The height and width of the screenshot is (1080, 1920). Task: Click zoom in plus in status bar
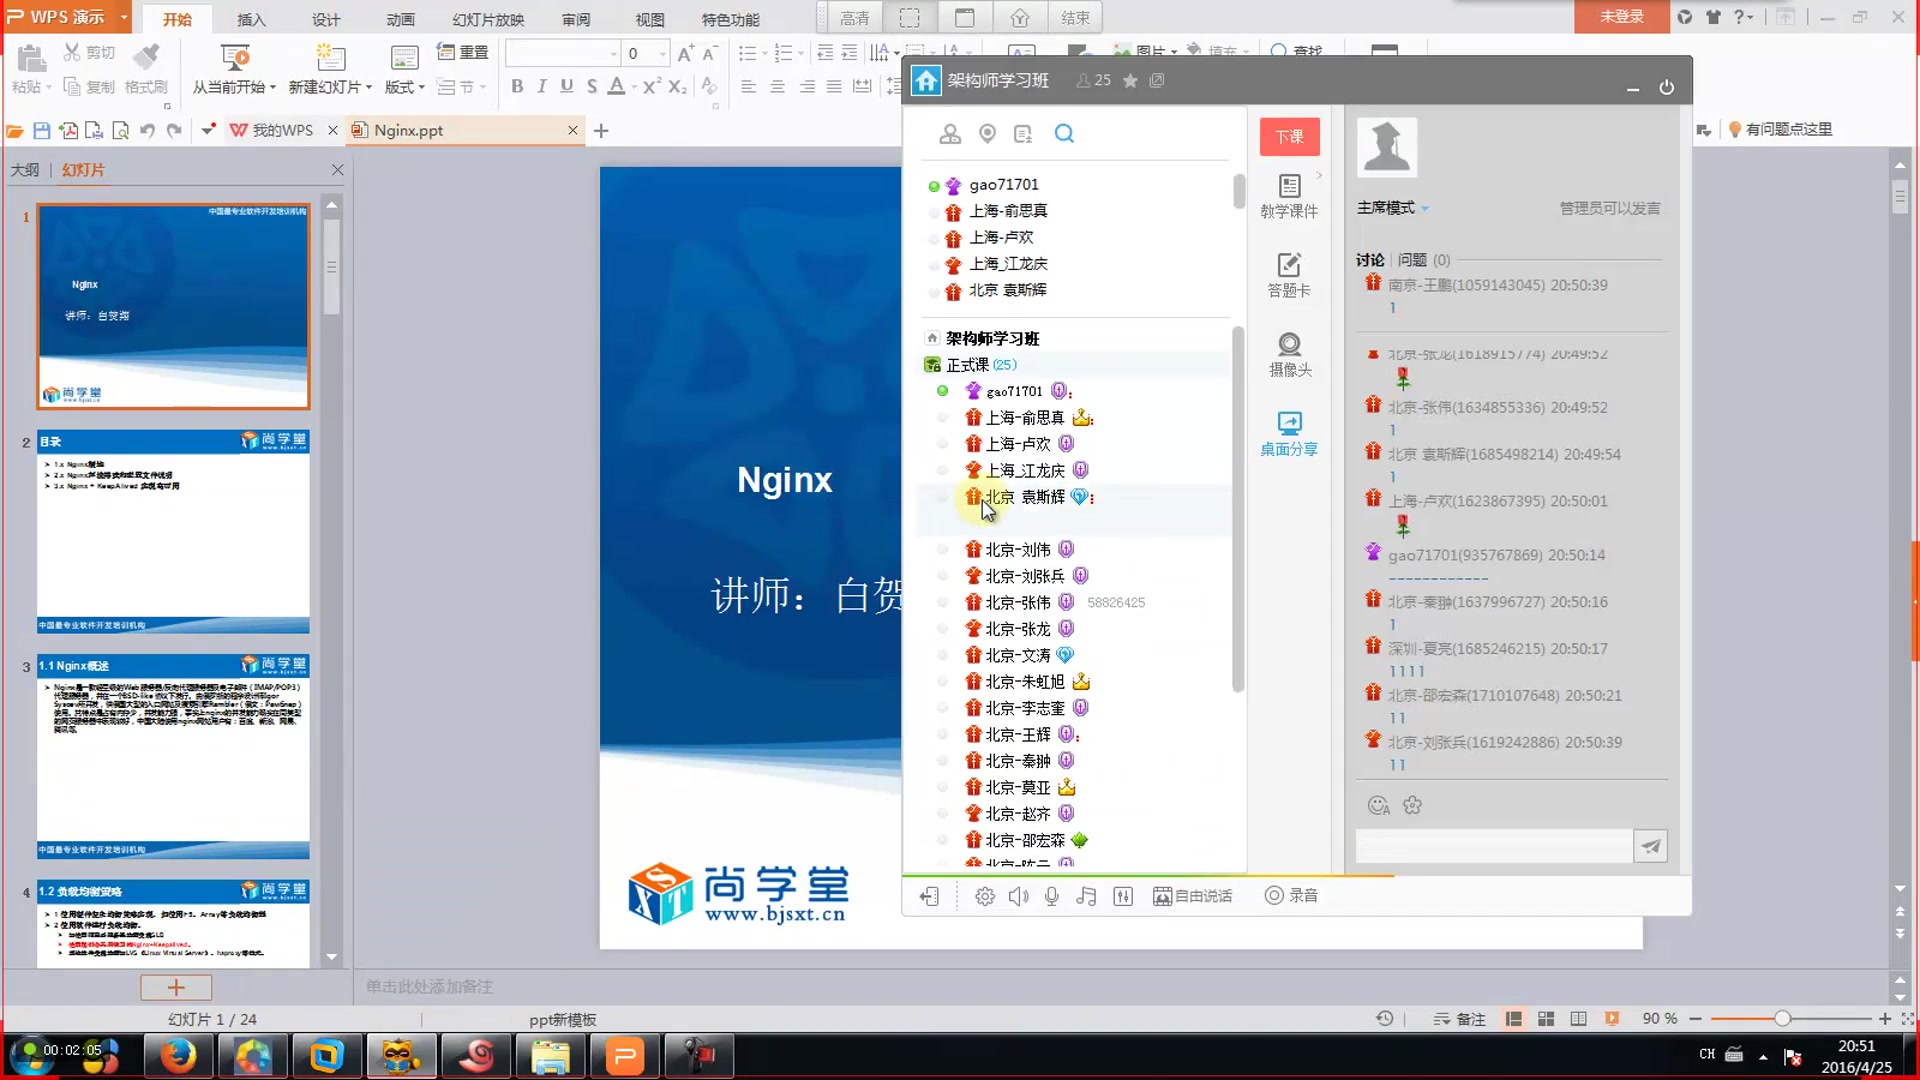[x=1885, y=1019]
